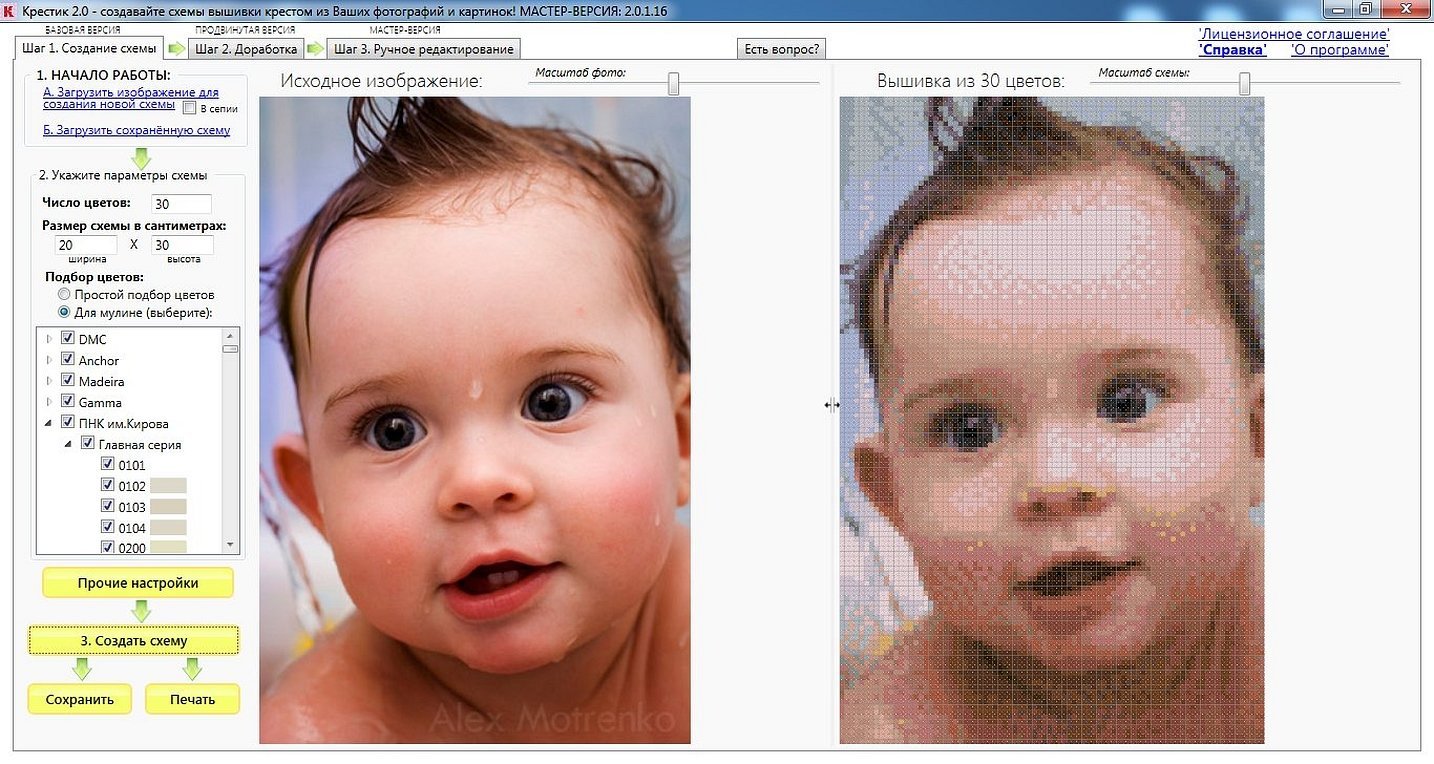
Task: Uncheck the Madeira checkbox
Action: 68,380
